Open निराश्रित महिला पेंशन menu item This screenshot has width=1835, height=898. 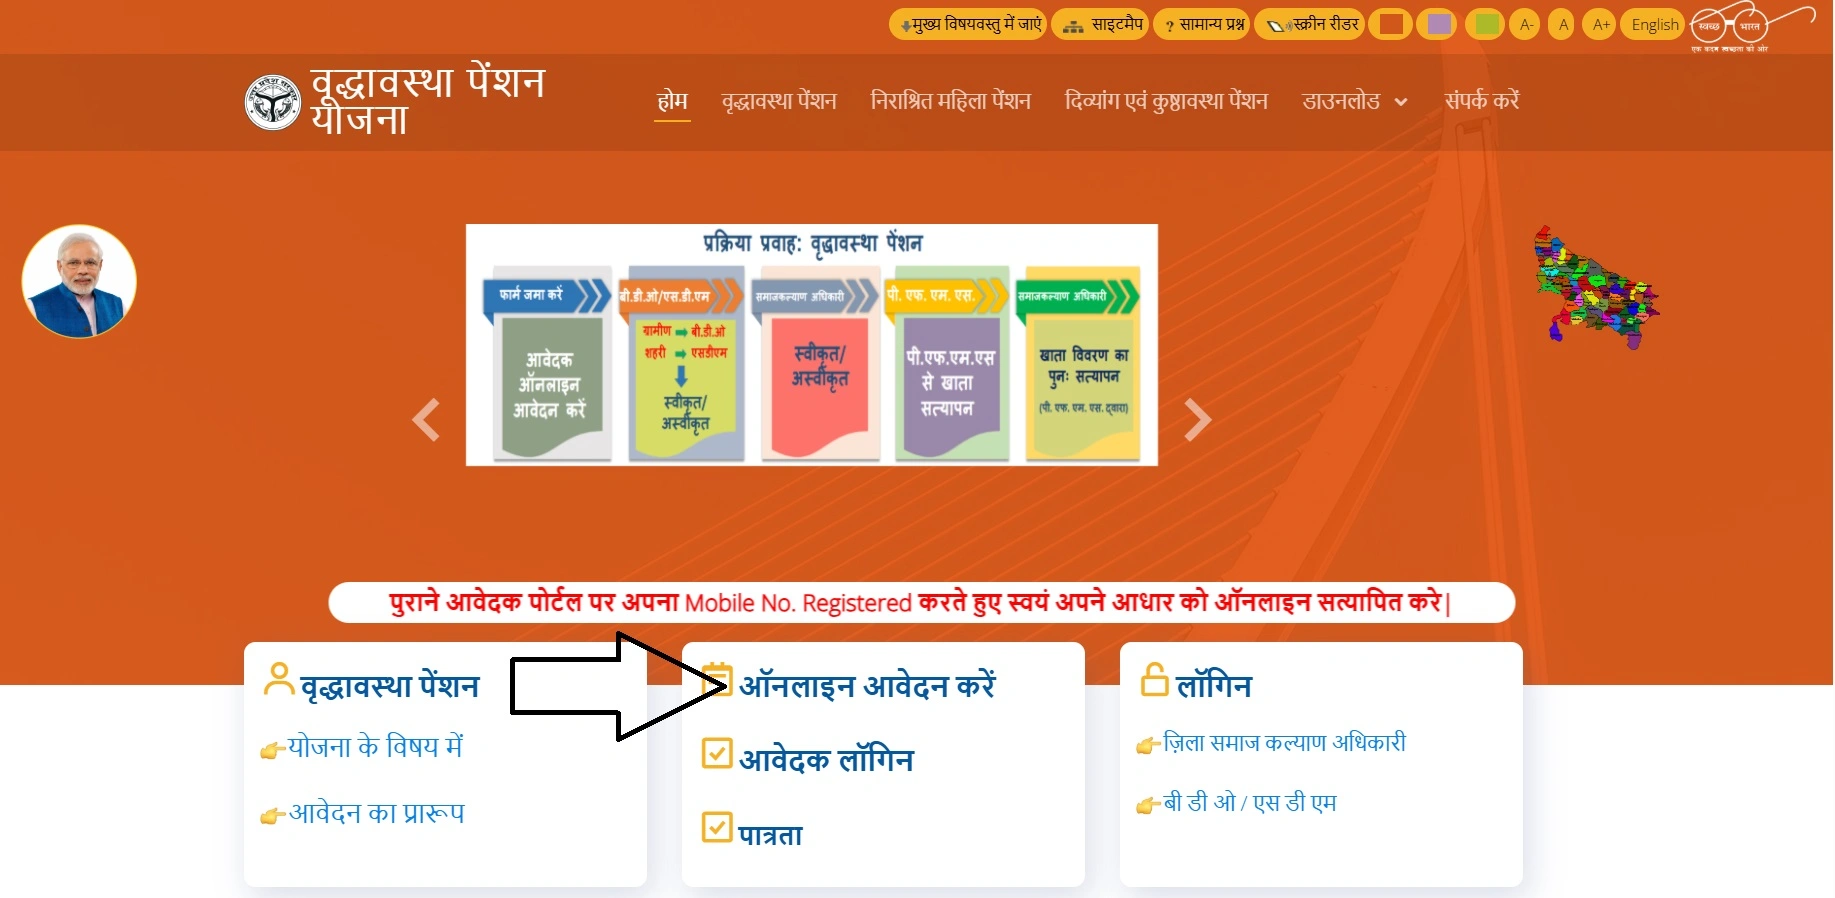point(950,101)
